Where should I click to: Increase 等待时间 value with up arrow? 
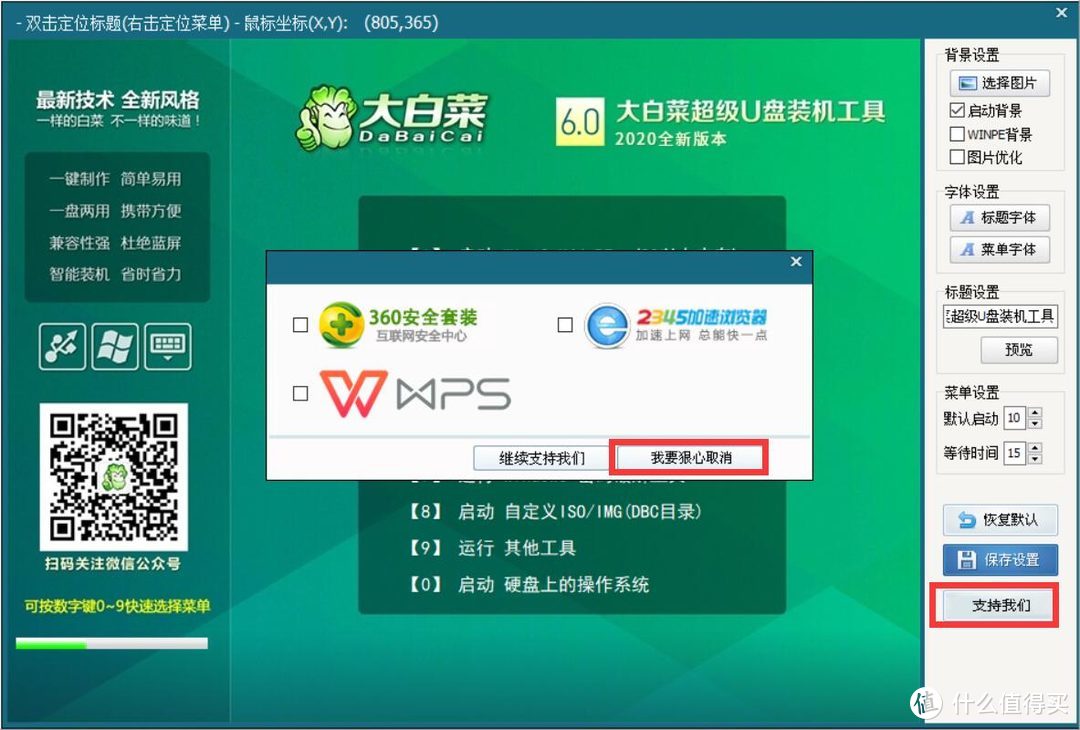[1035, 448]
